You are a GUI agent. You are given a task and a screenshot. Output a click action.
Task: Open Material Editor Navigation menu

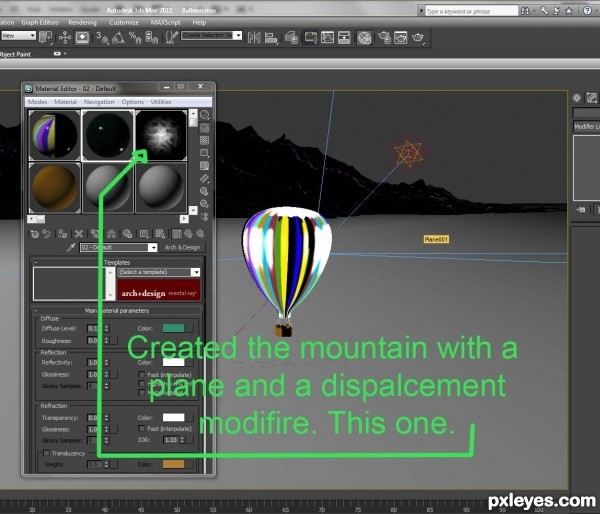(x=99, y=102)
